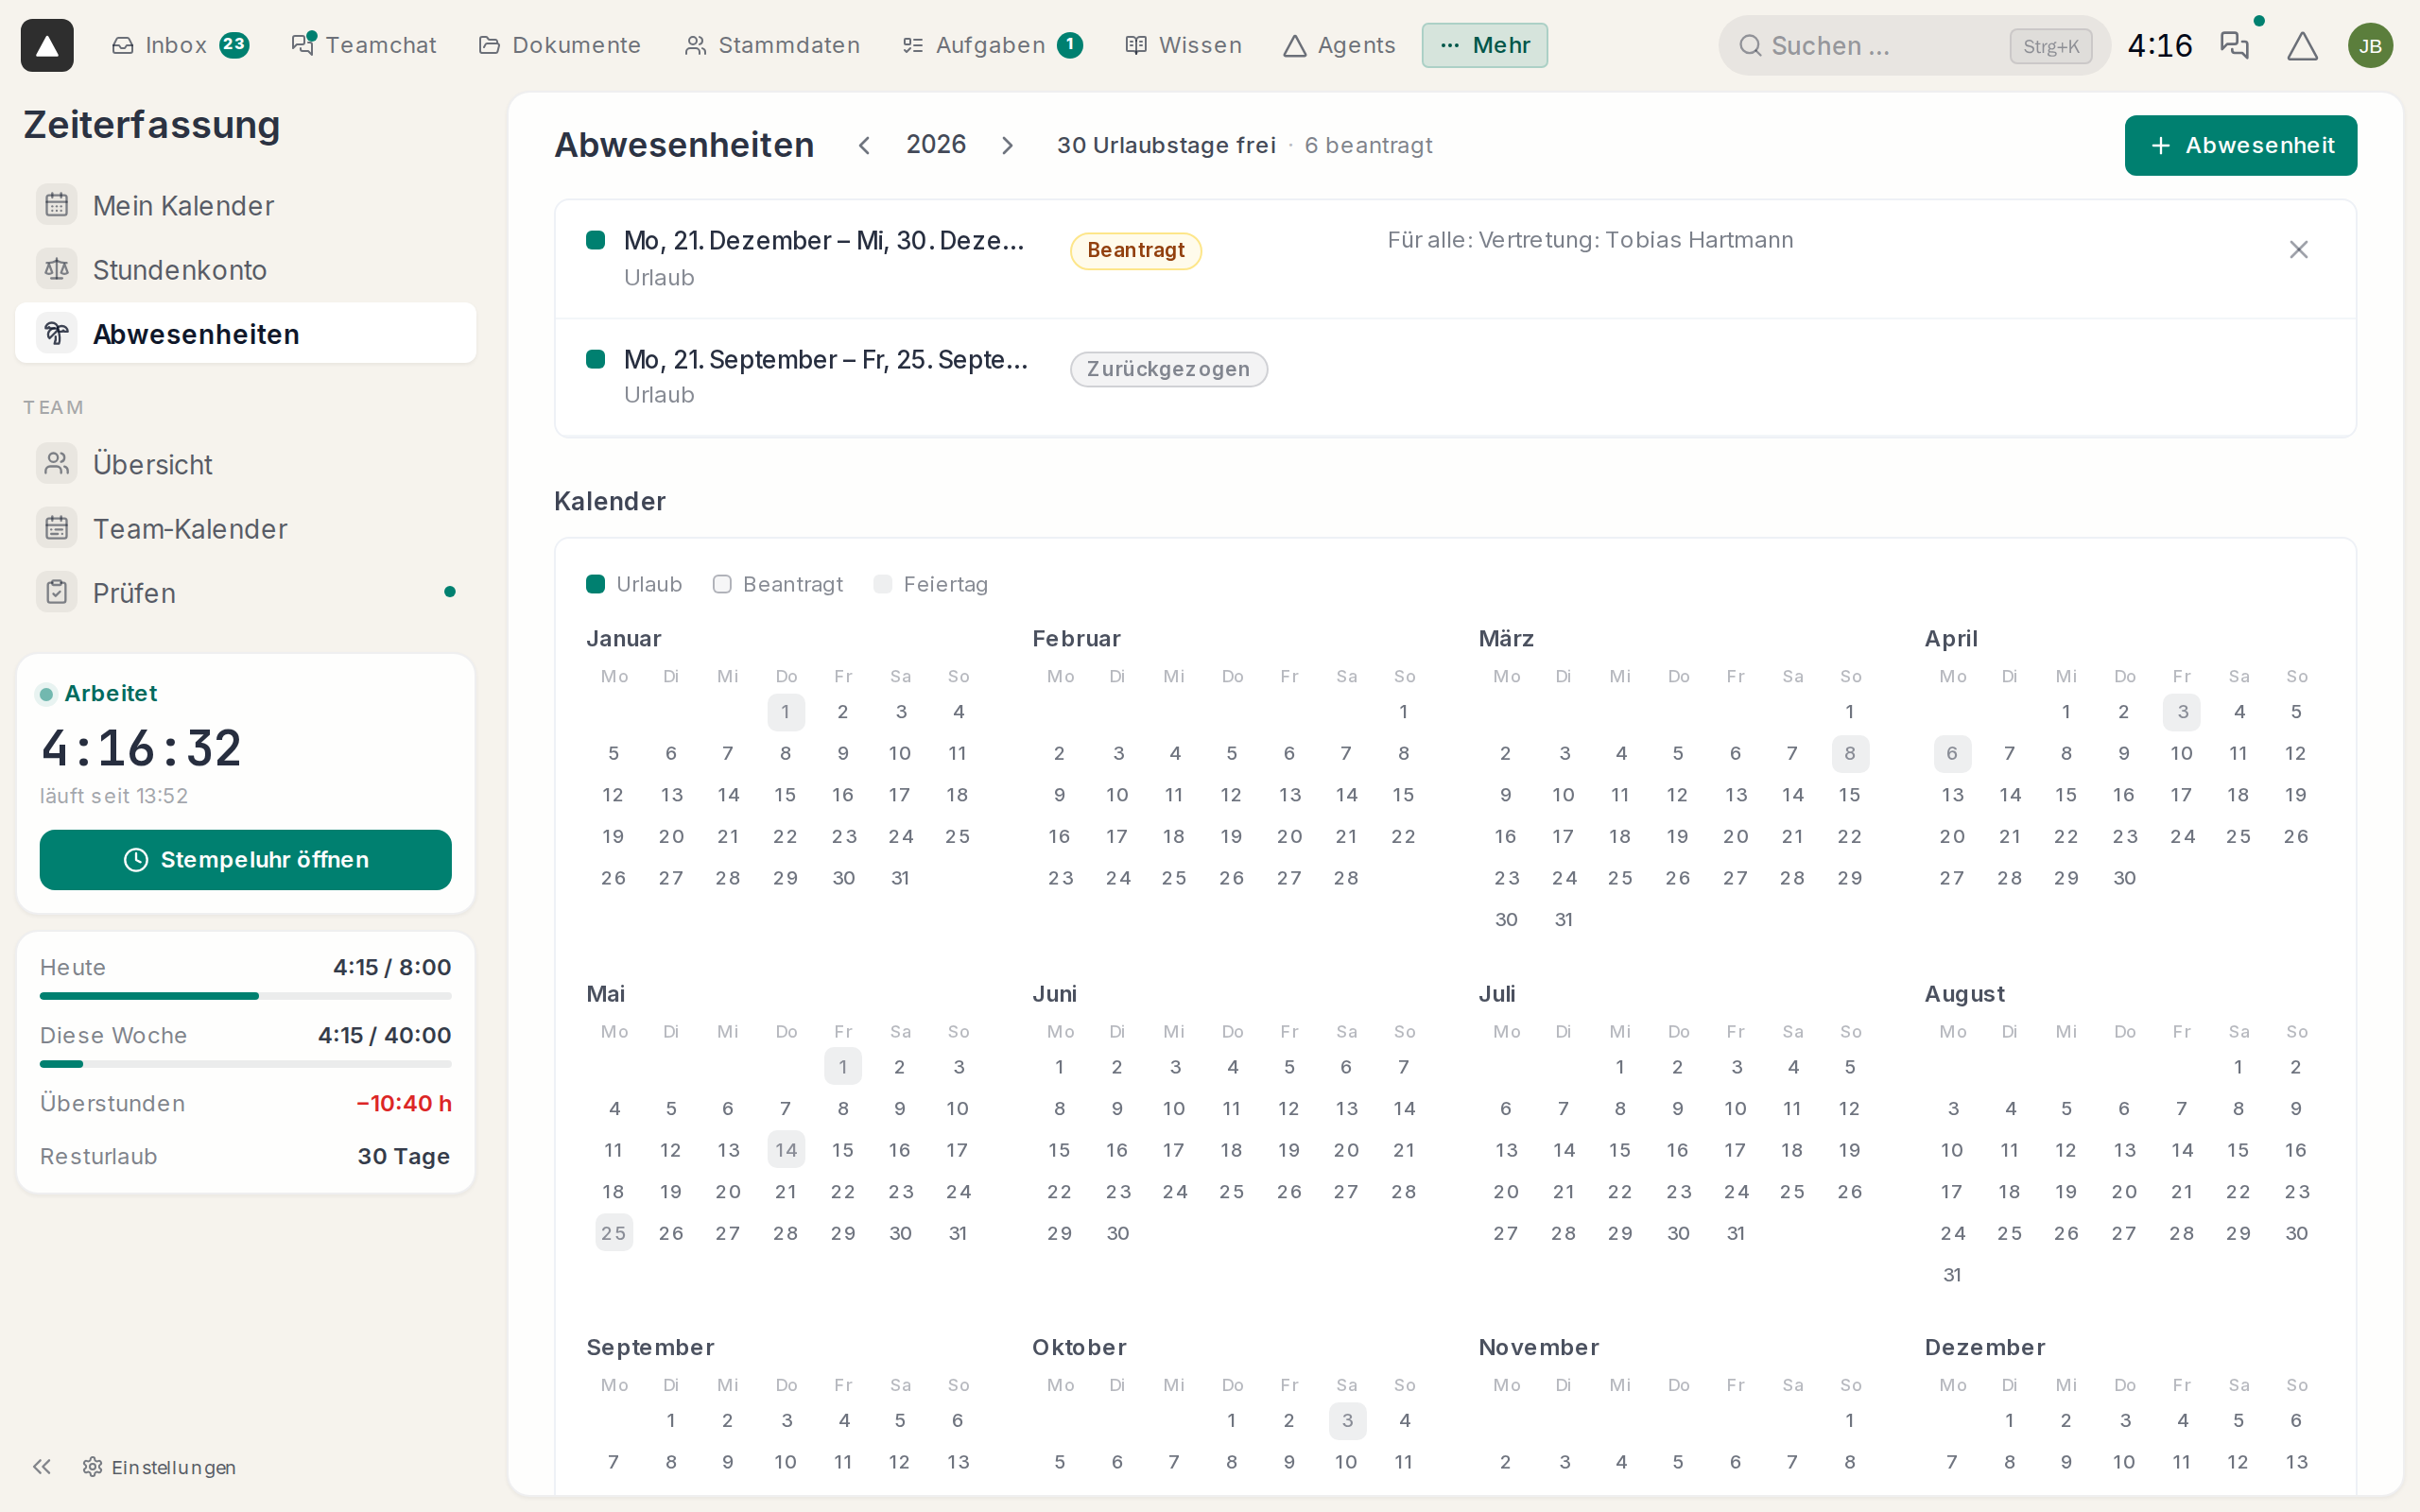Open Einstellungen settings
The height and width of the screenshot is (1512, 2420).
point(160,1467)
